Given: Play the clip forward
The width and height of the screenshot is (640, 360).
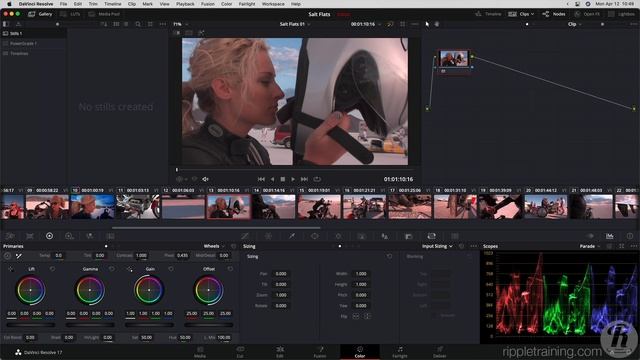Looking at the screenshot, I should point(293,179).
